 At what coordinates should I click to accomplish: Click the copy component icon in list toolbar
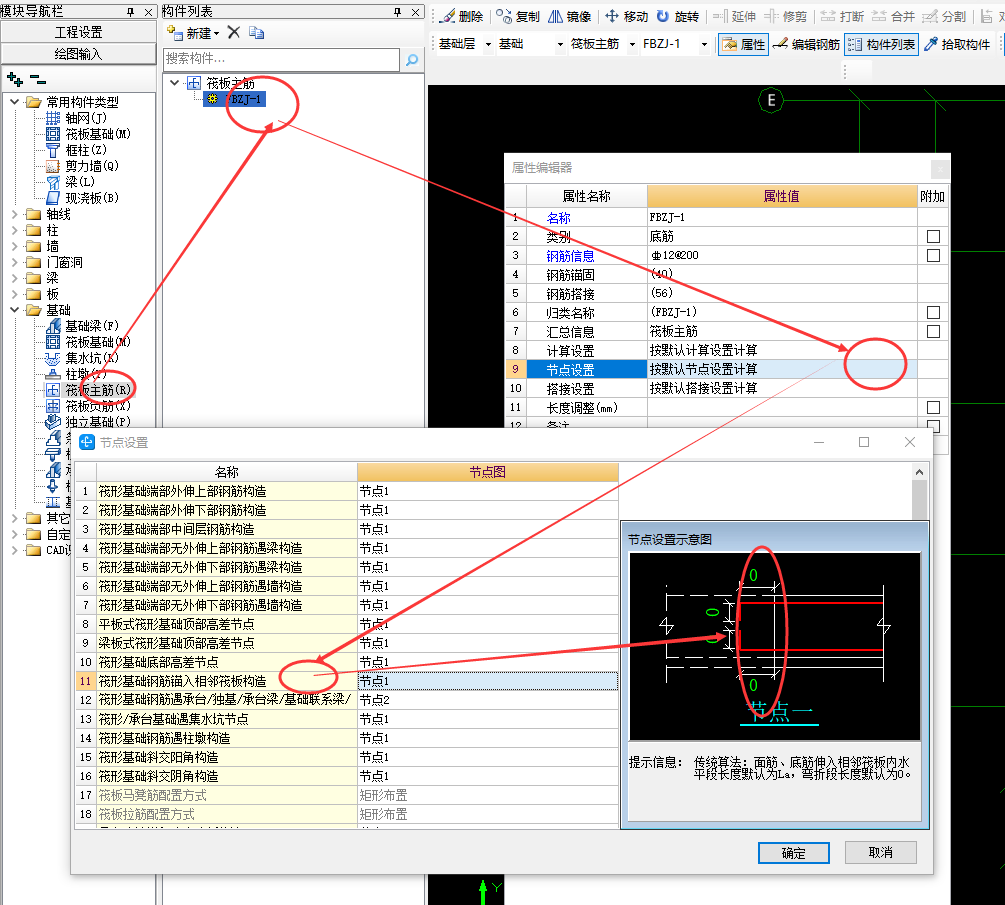(x=256, y=32)
